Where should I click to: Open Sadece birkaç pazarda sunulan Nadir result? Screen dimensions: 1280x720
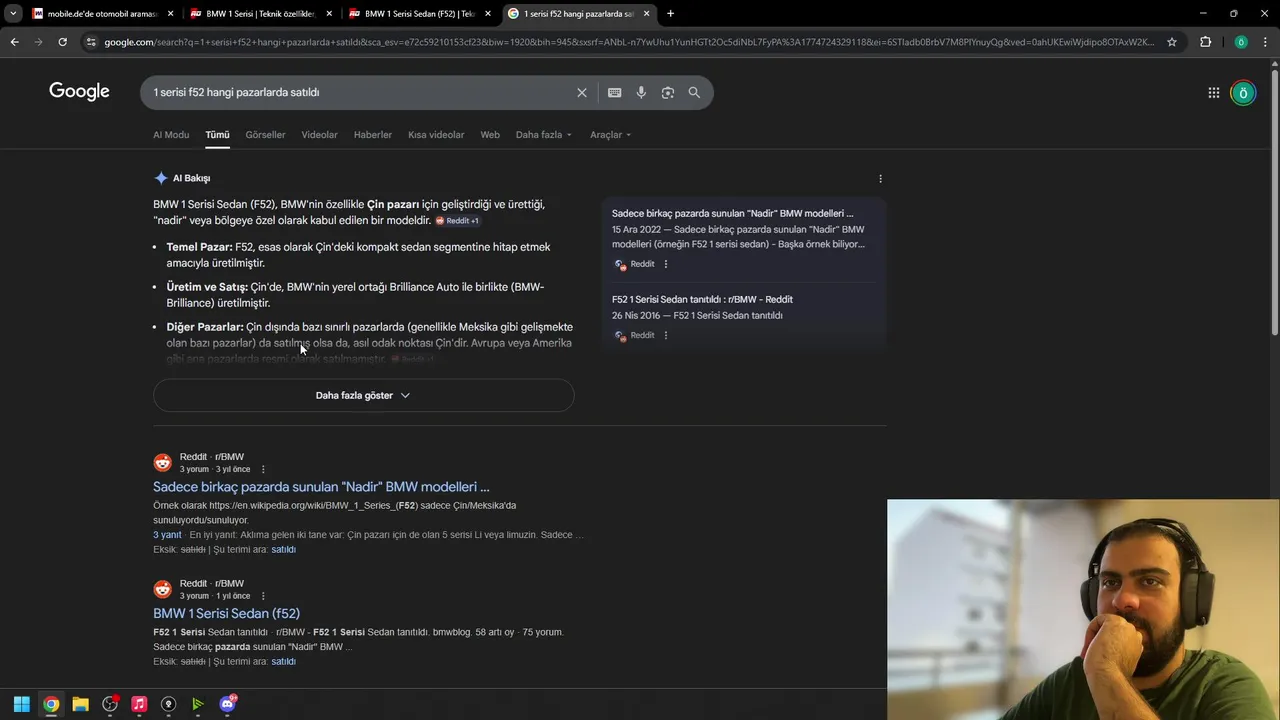pos(321,487)
